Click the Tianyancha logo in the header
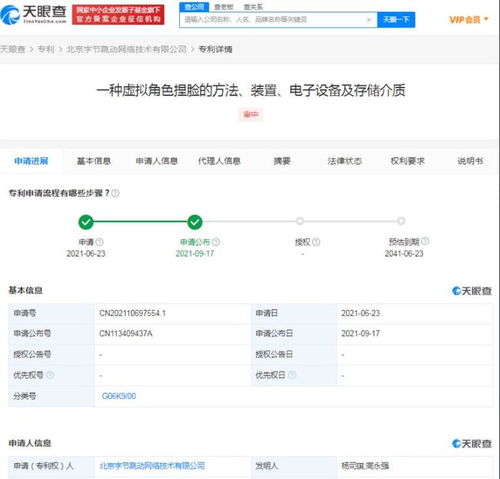 [x=33, y=15]
